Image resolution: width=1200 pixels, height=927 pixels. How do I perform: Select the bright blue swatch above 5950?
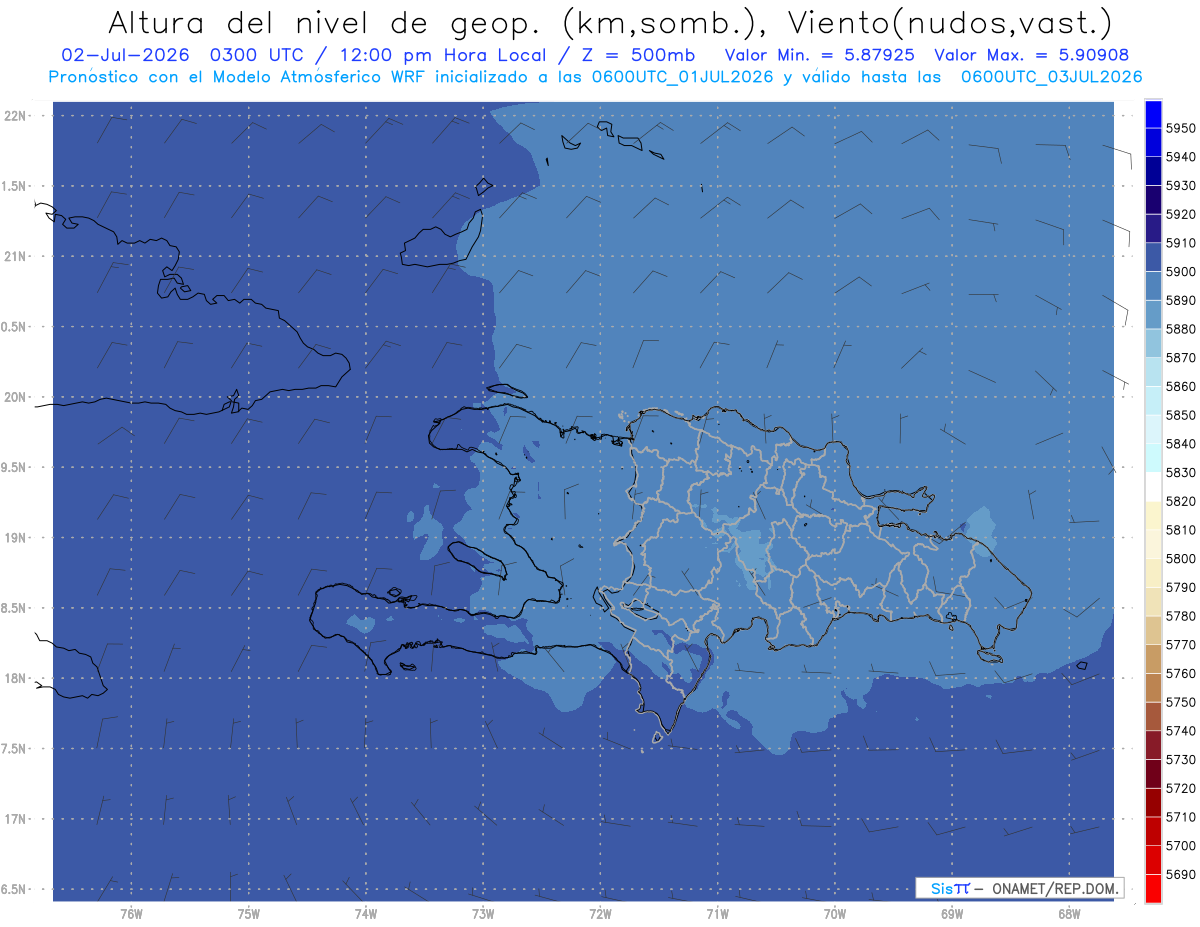click(1153, 114)
